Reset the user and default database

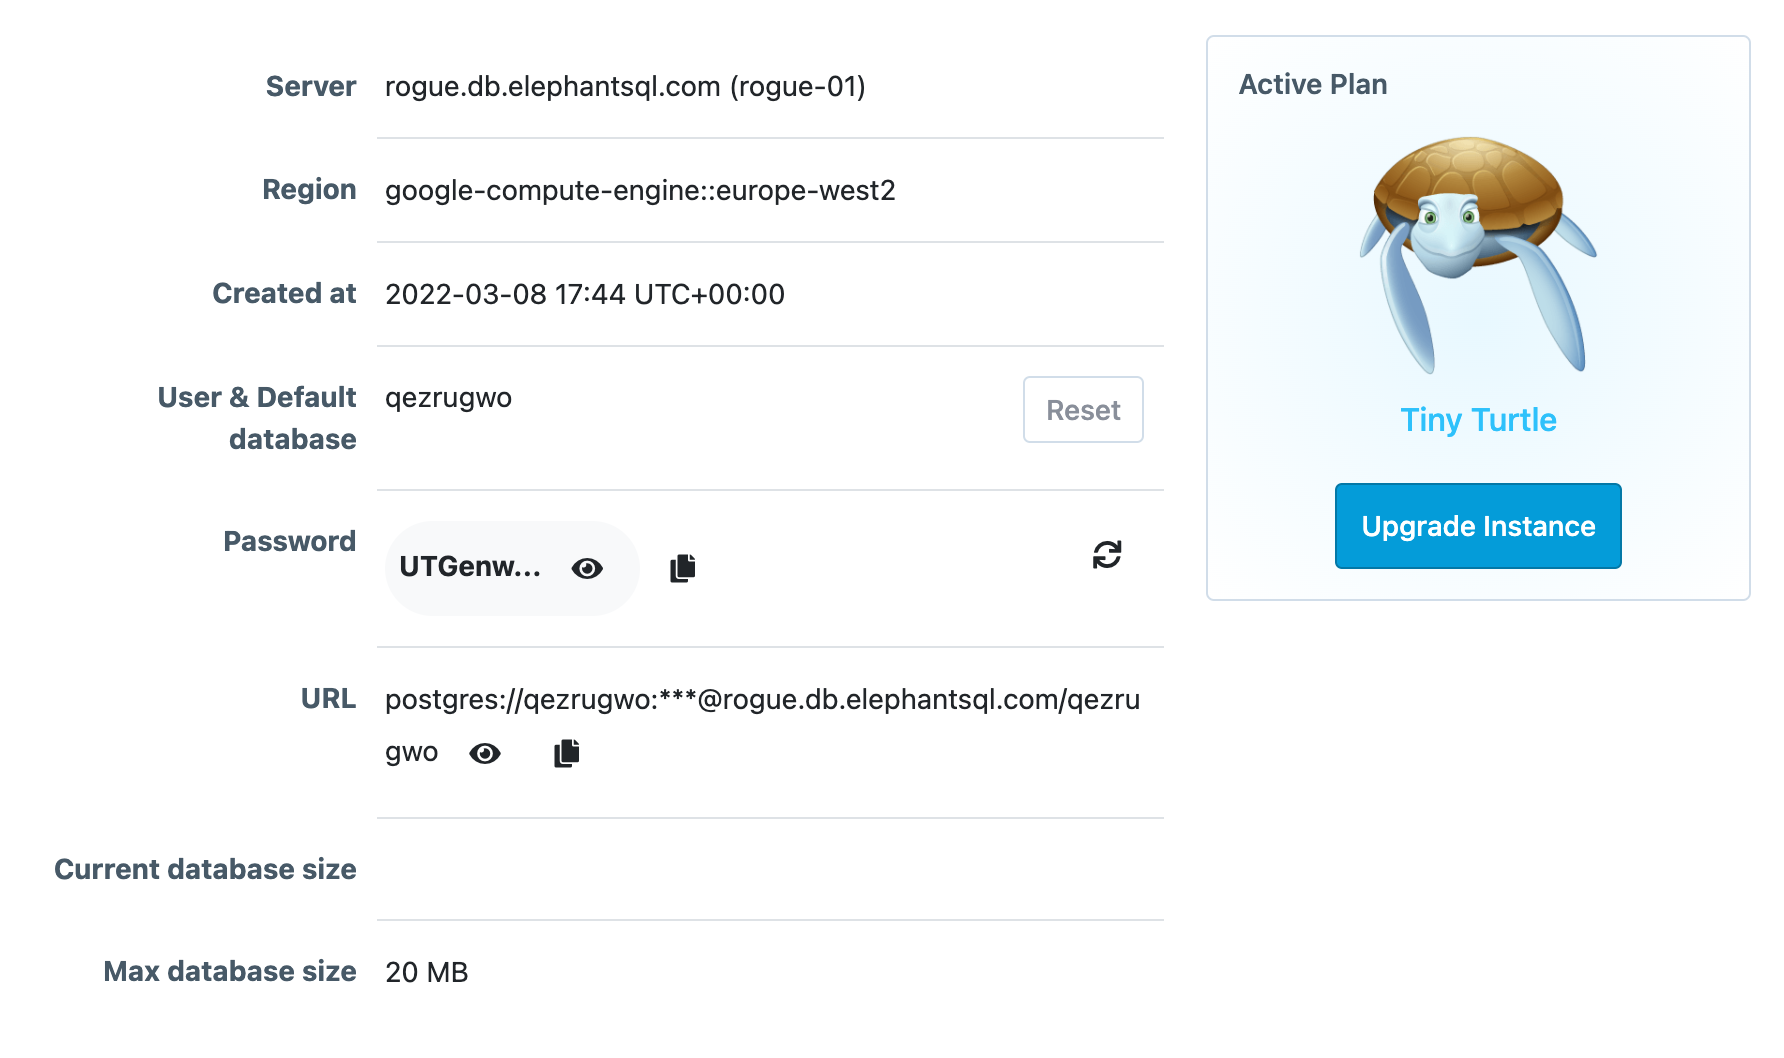tap(1083, 410)
